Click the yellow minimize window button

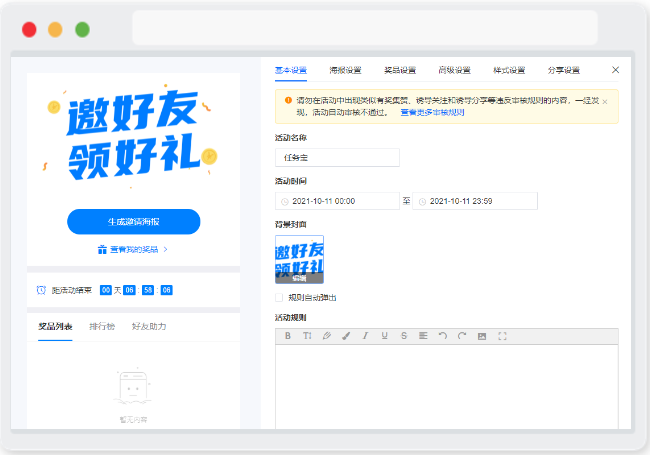tap(55, 30)
